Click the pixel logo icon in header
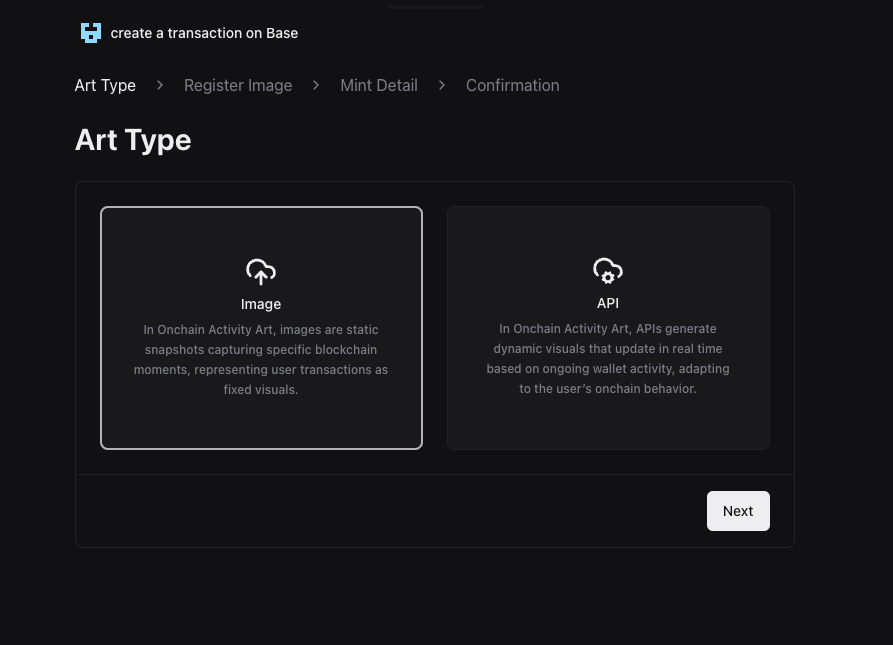The width and height of the screenshot is (893, 645). click(x=91, y=33)
